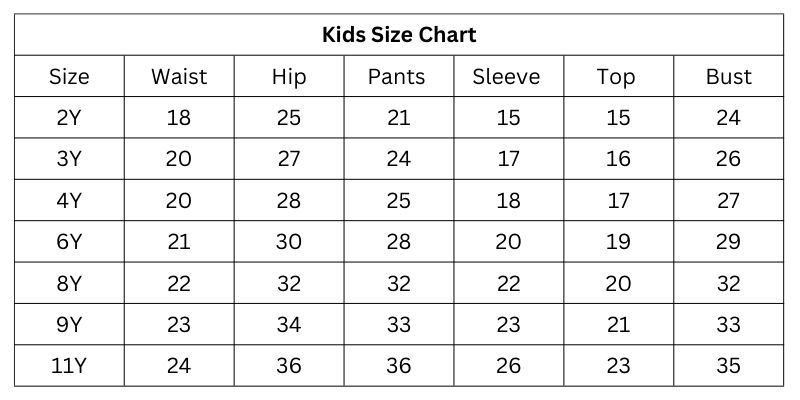Click the 4Y size row label
Screen dimensions: 800x400
click(69, 201)
